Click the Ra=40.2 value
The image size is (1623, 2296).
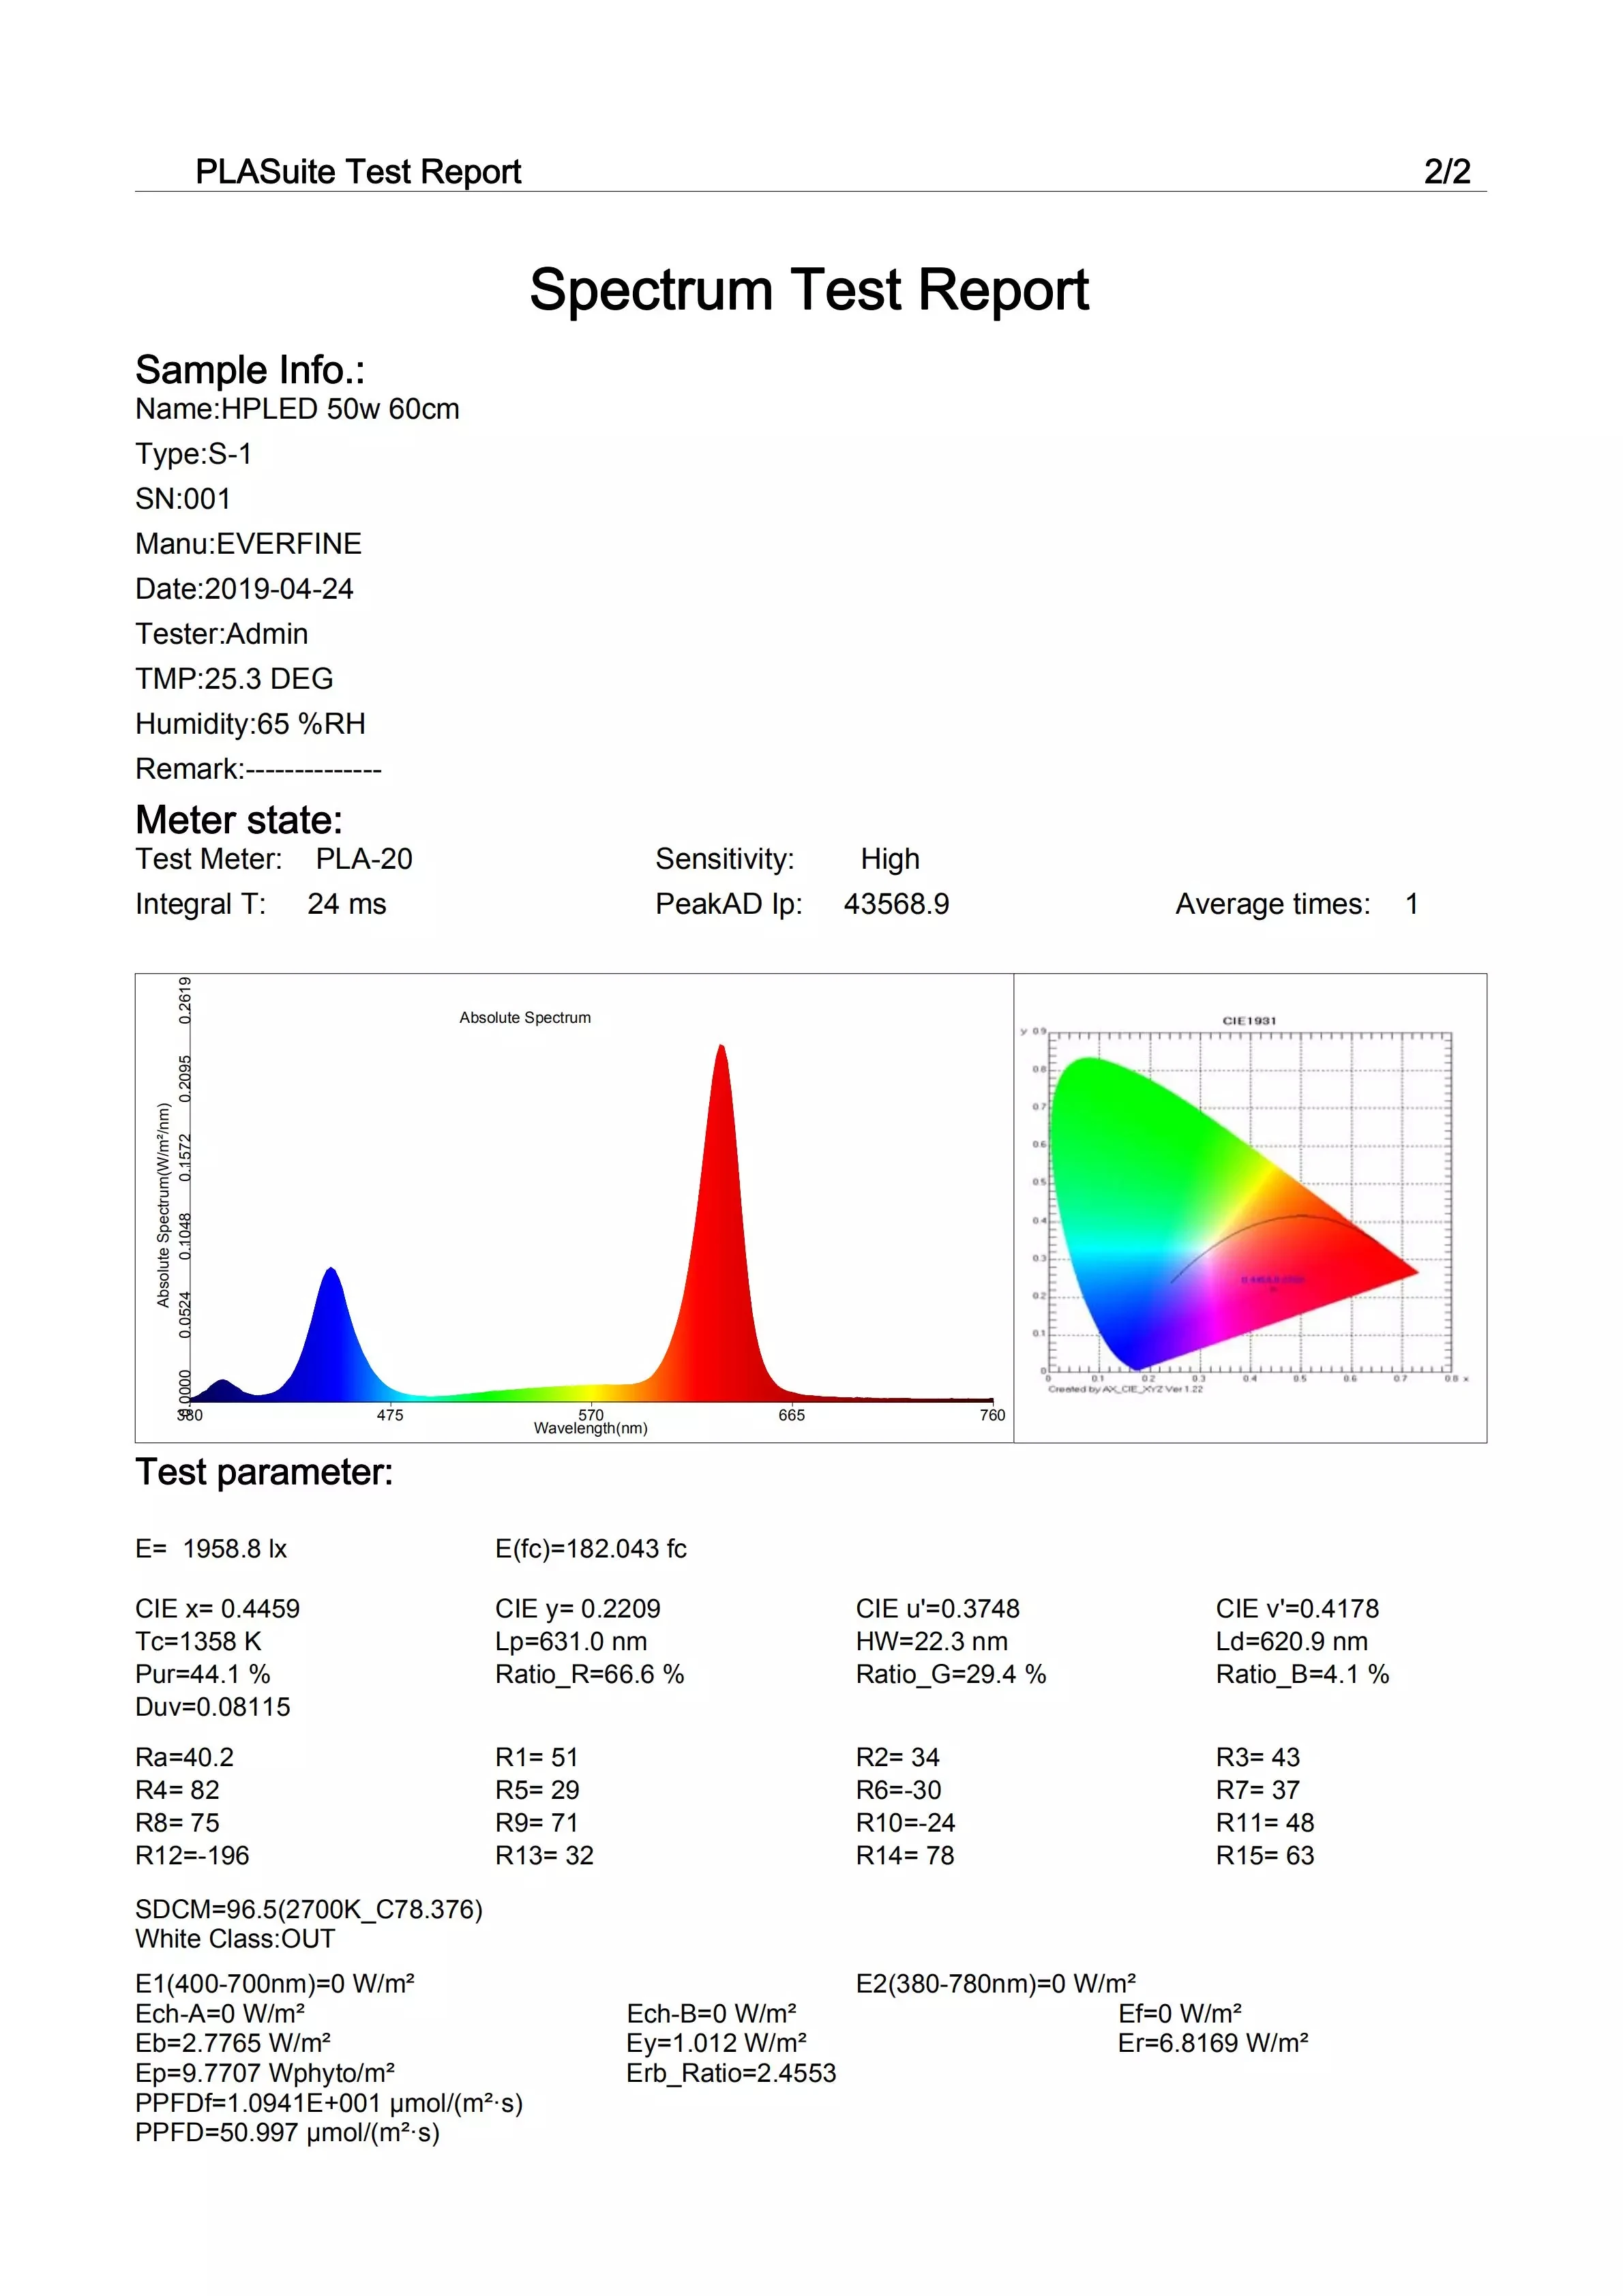184,1757
